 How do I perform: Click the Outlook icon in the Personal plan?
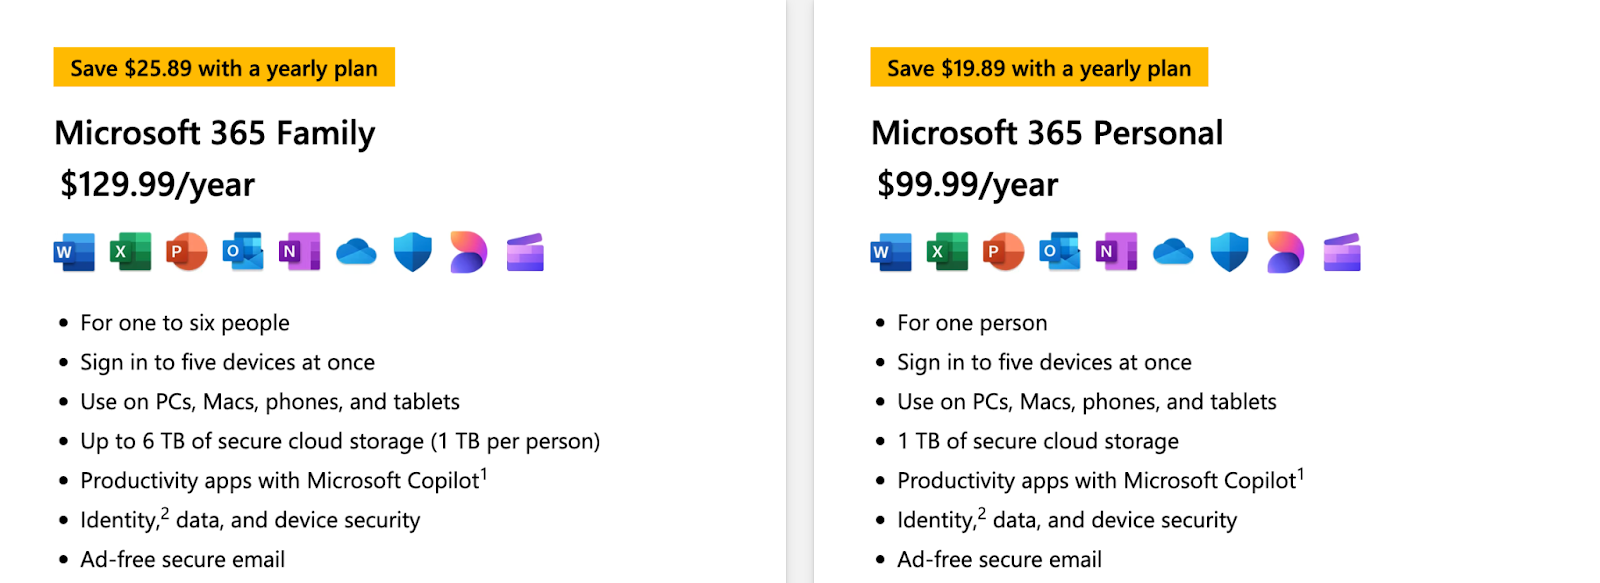tap(1060, 252)
